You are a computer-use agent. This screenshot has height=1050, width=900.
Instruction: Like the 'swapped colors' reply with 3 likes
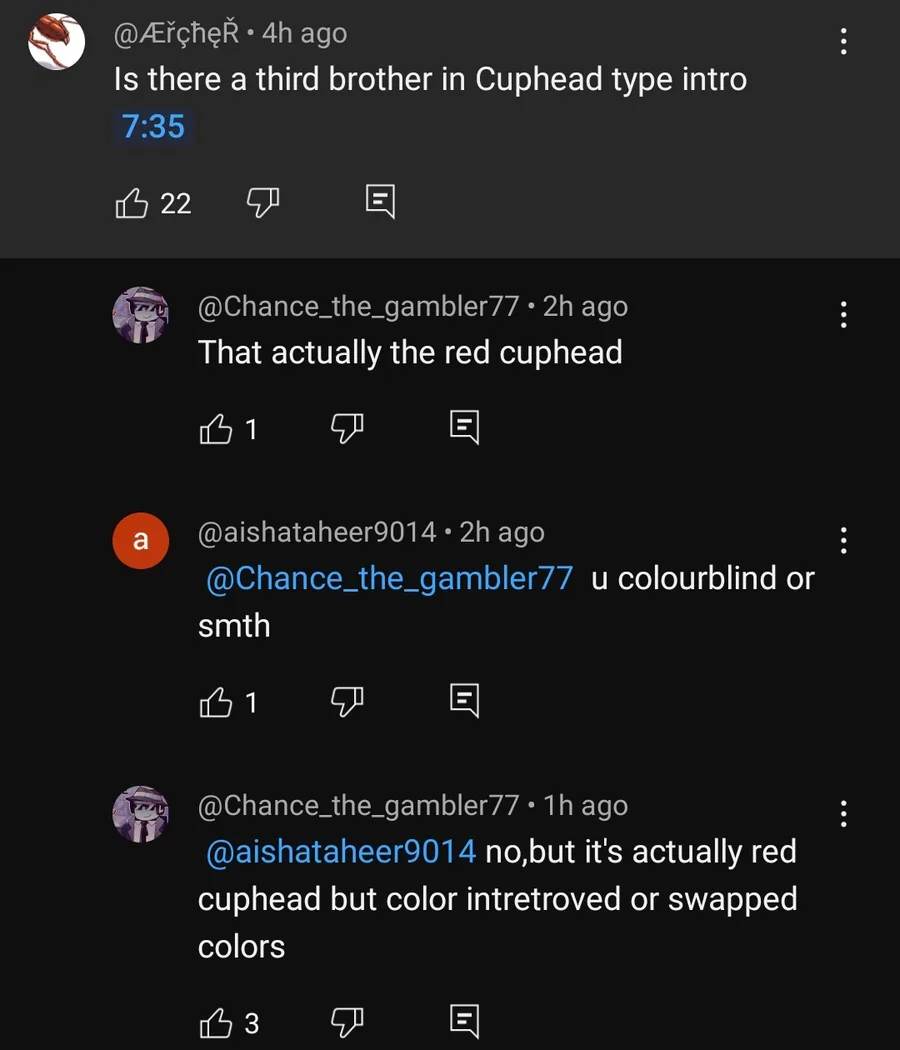click(x=216, y=1023)
